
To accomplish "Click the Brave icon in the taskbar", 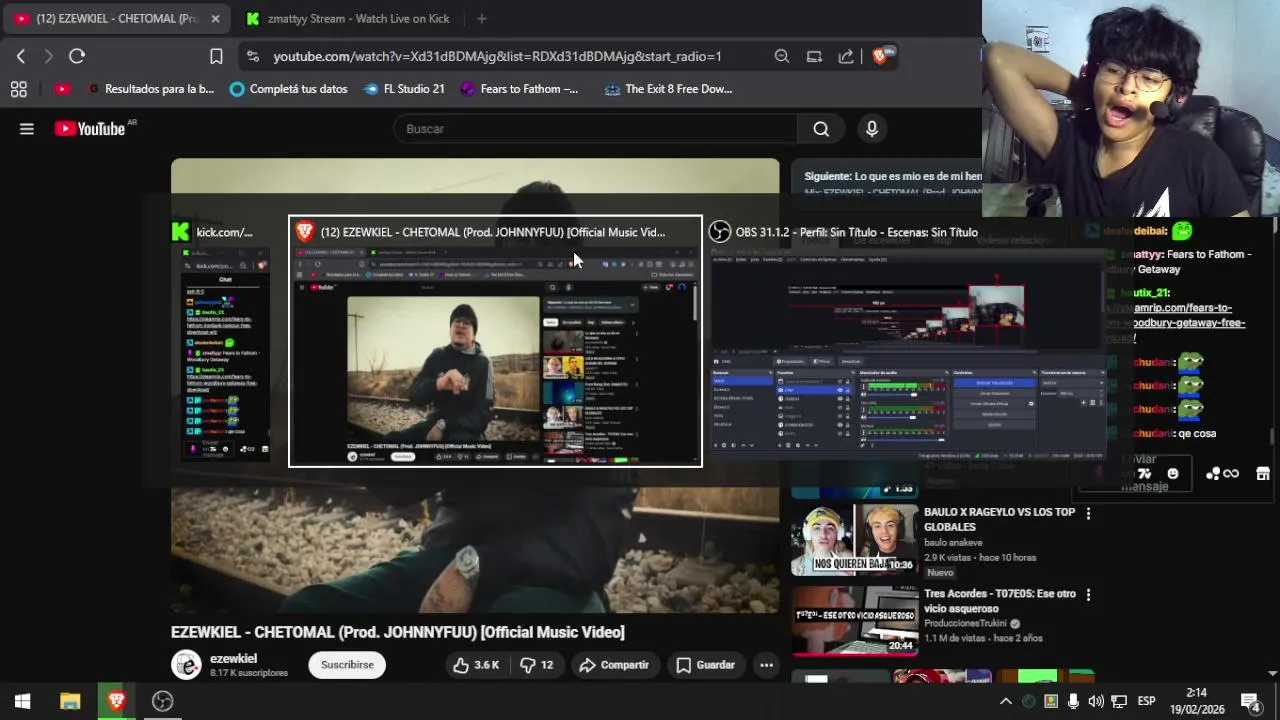I will [116, 701].
